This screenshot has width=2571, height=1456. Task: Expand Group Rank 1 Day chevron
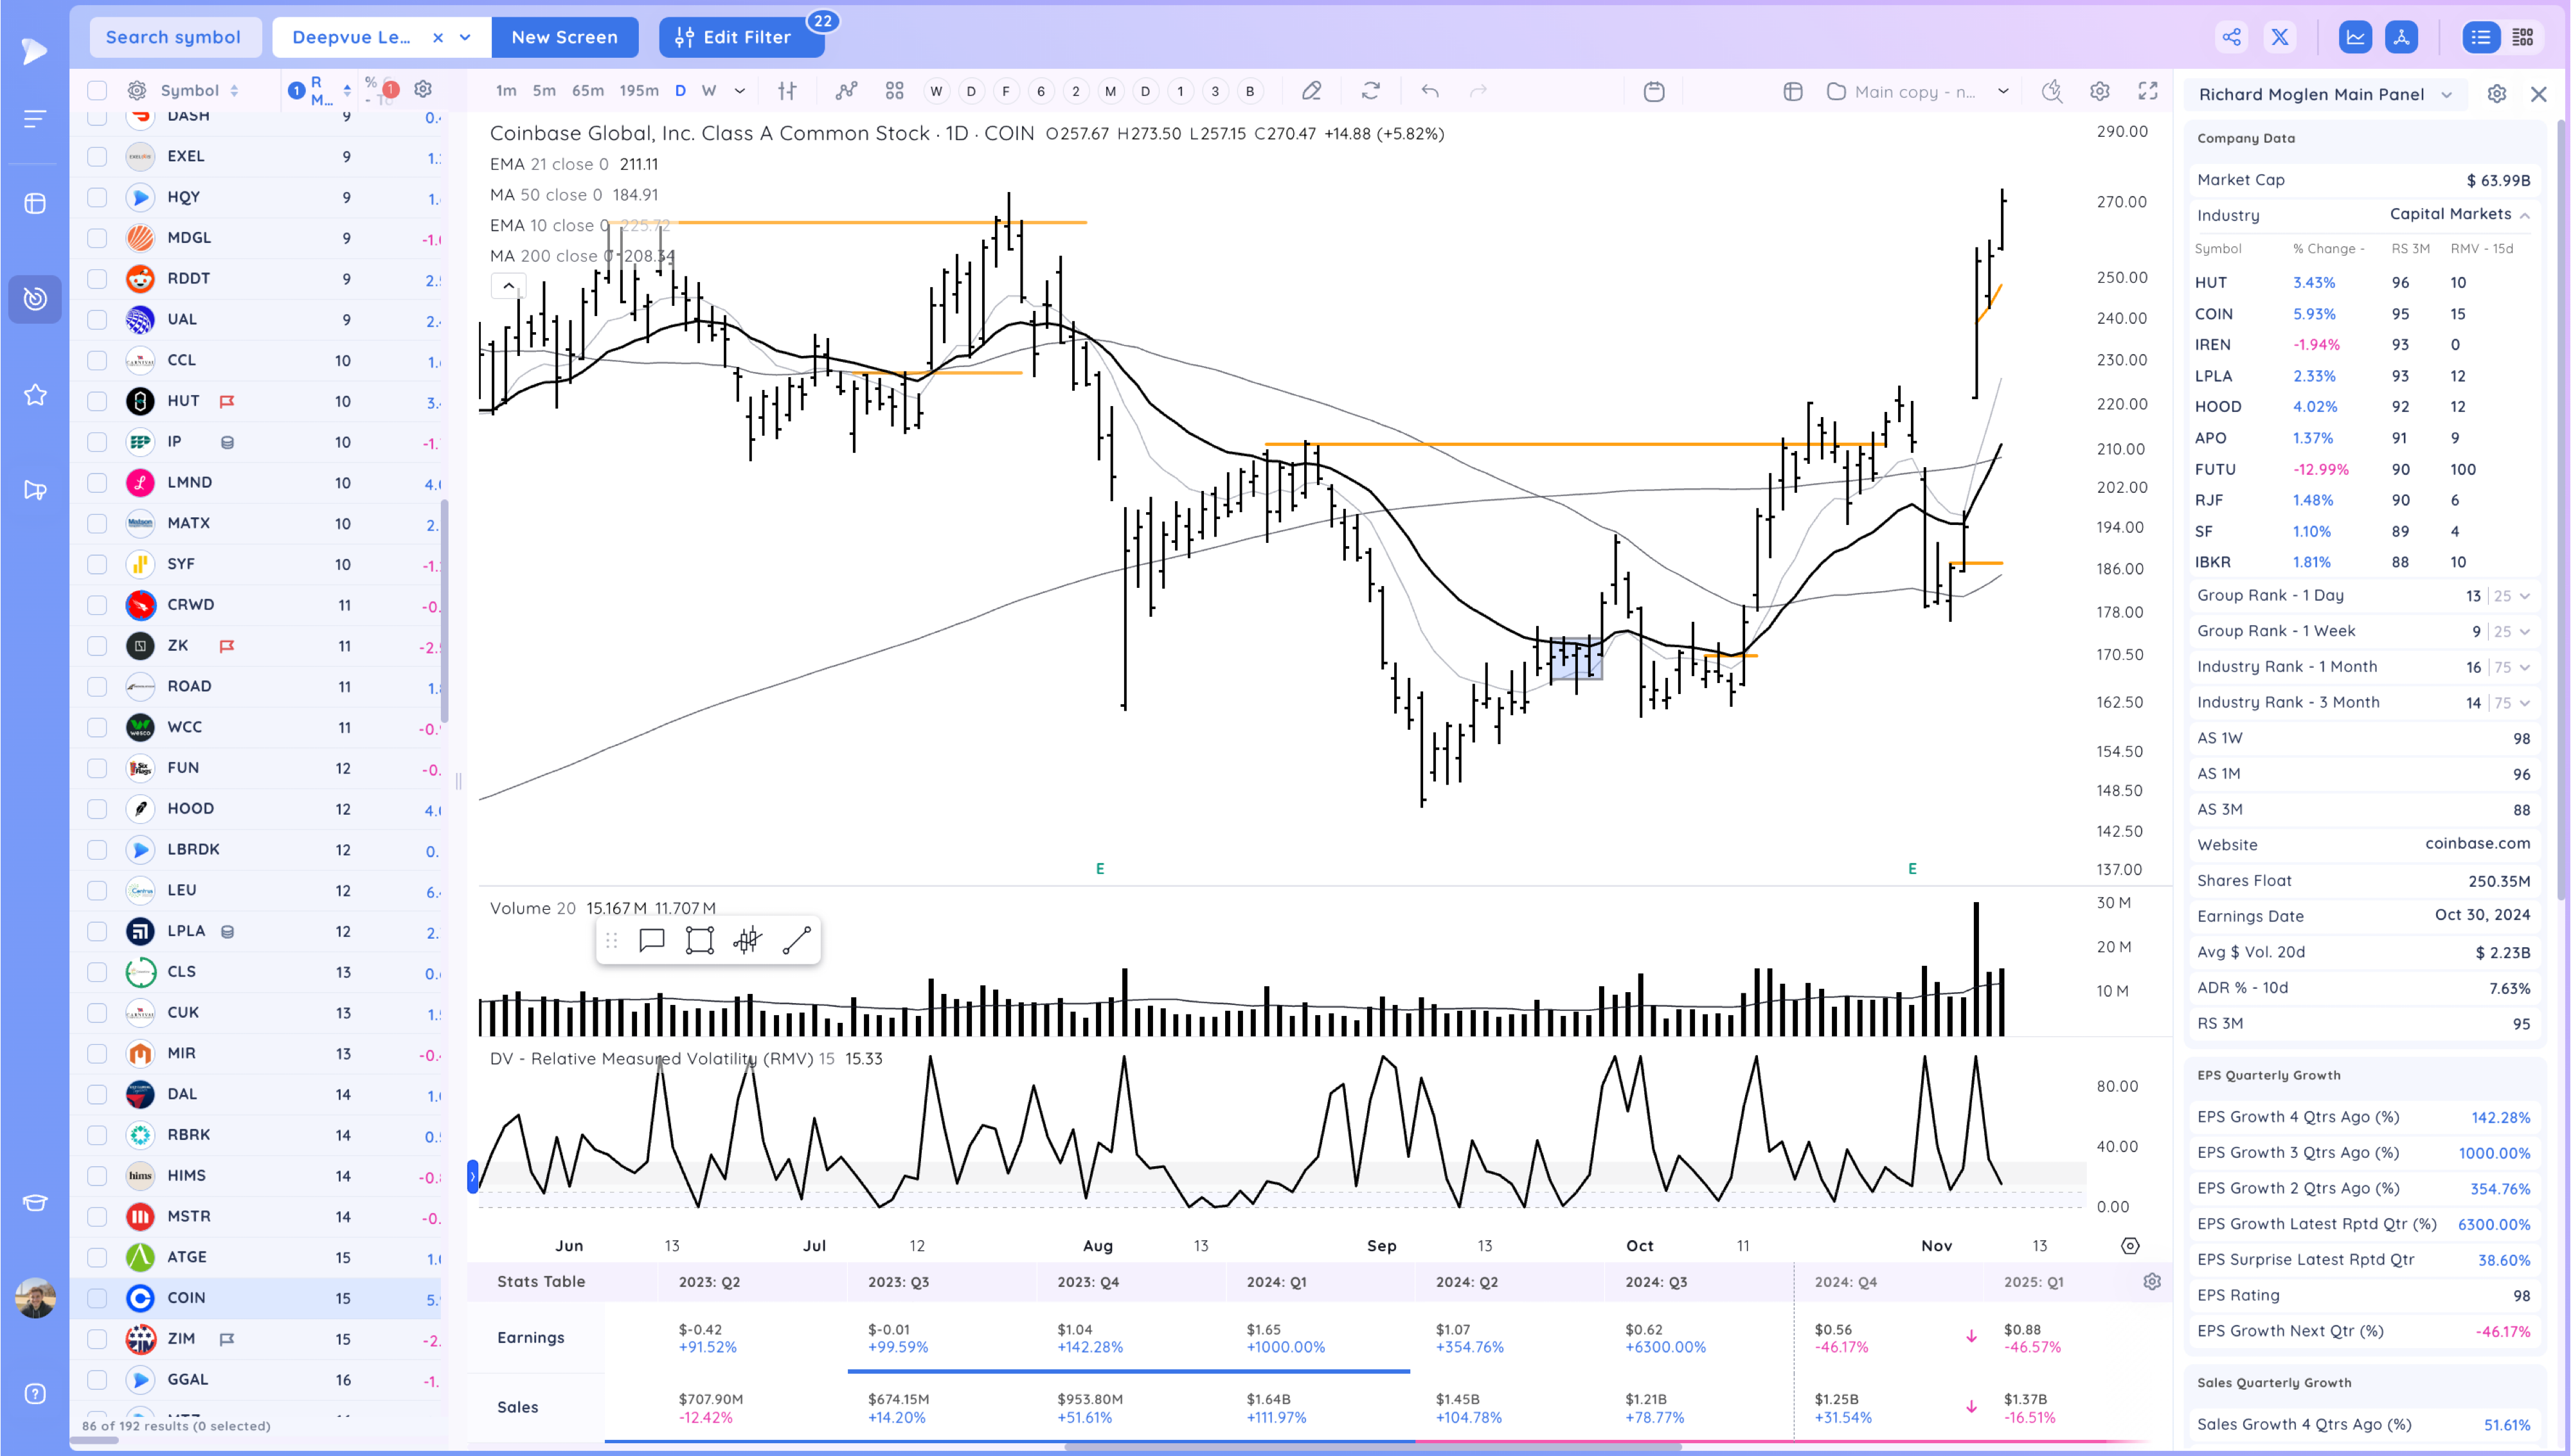2525,596
